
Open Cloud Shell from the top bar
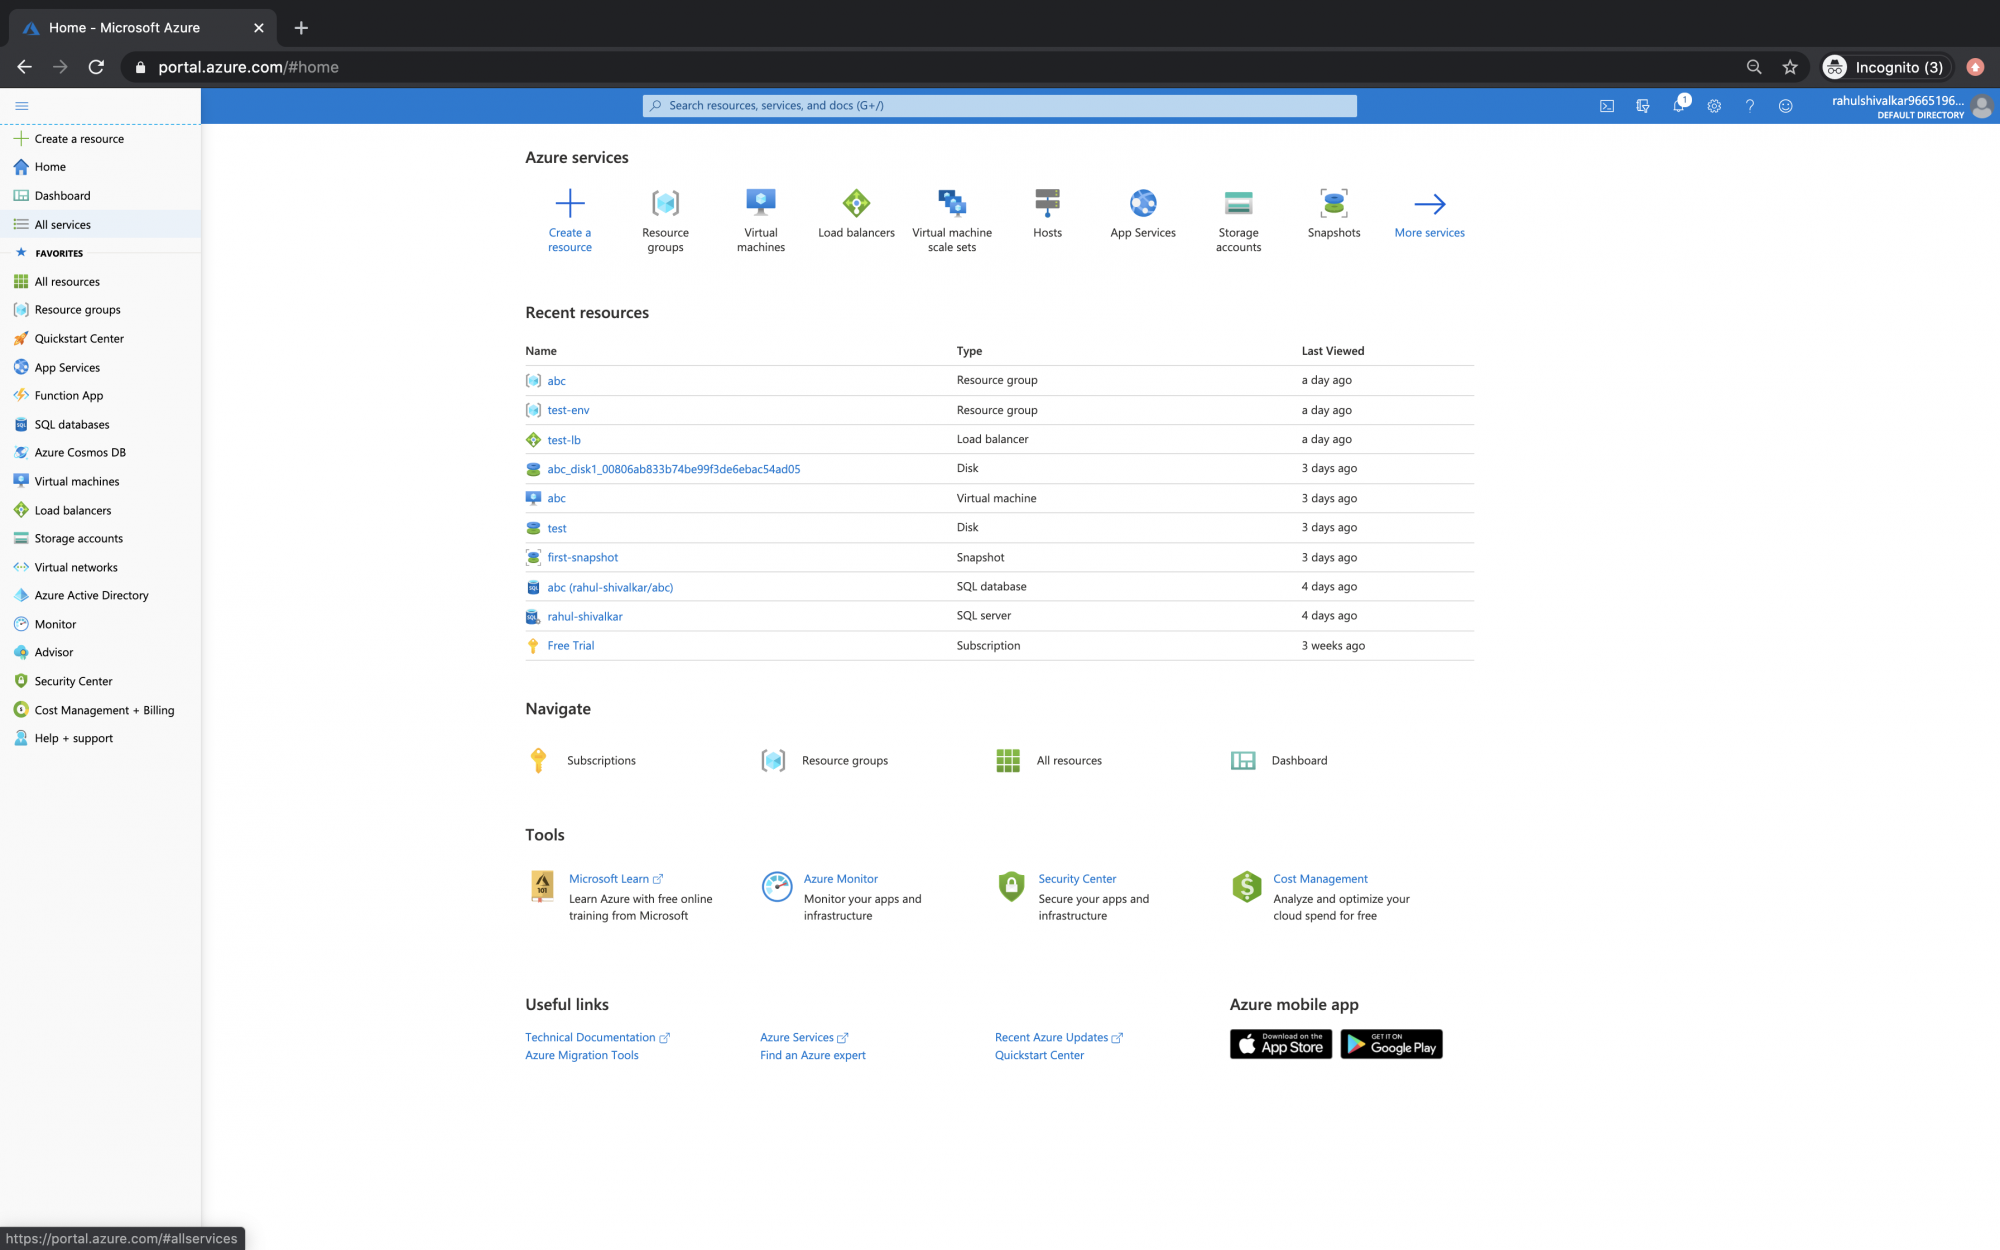(x=1607, y=105)
